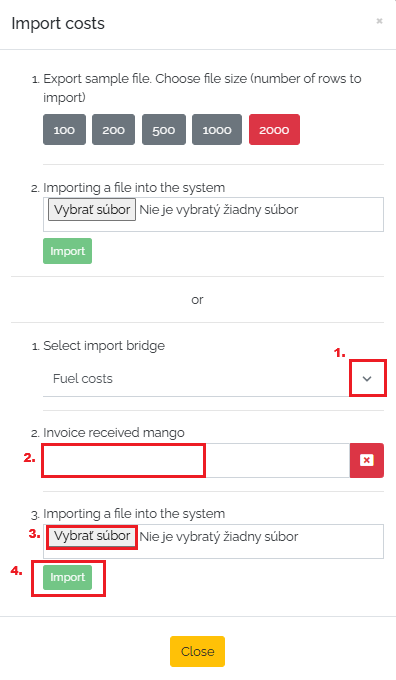Click the lower file input box area
Image resolution: width=396 pixels, height=680 pixels.
pos(213,541)
